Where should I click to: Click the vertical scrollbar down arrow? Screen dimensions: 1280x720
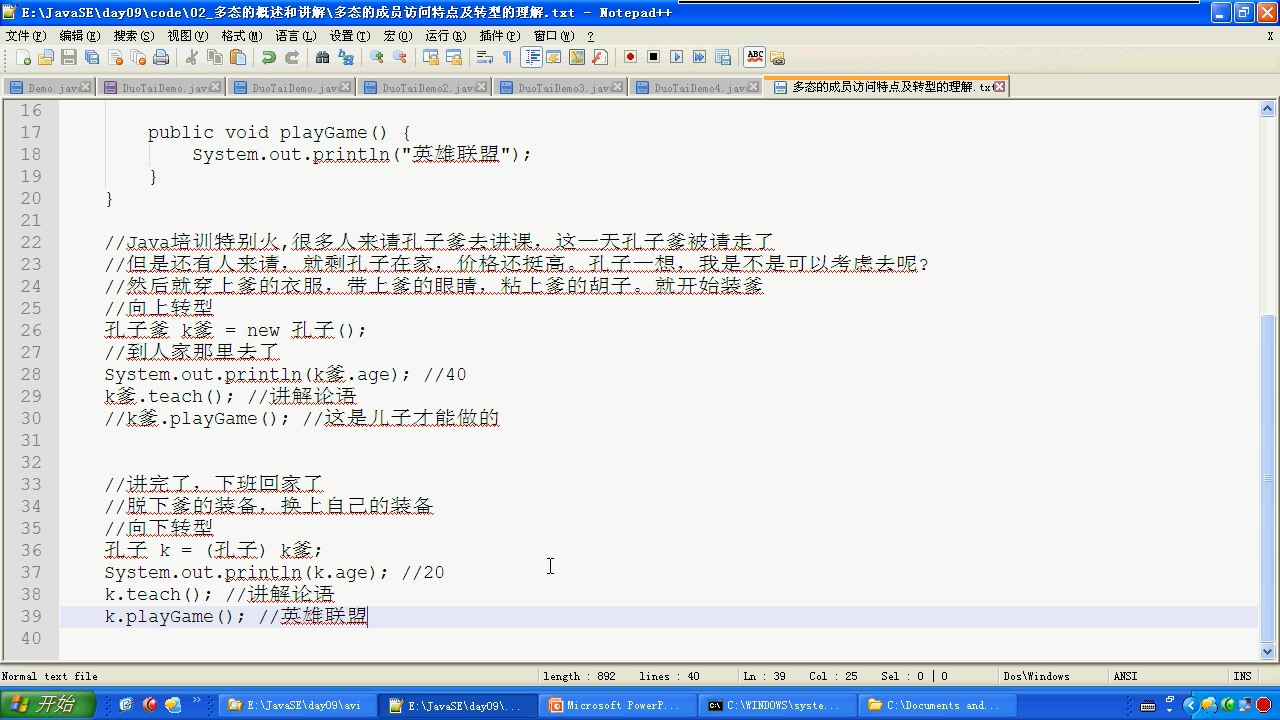tap(1268, 652)
